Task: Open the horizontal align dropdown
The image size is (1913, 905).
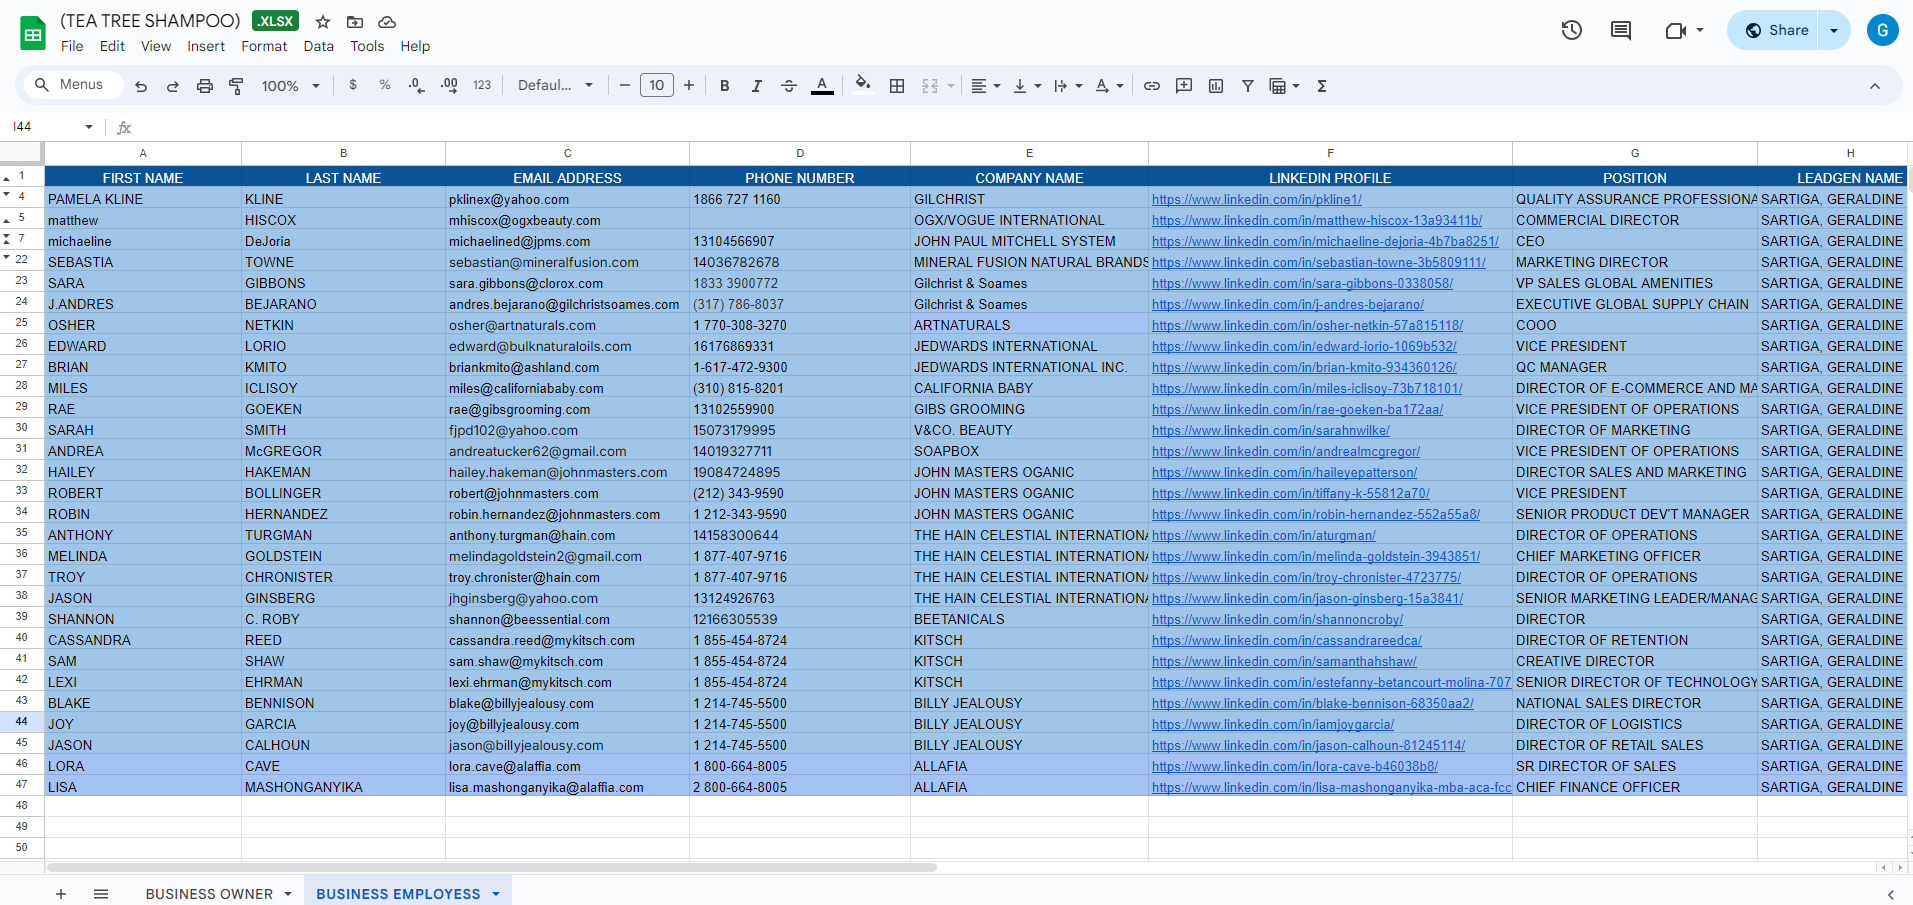Action: click(x=986, y=86)
